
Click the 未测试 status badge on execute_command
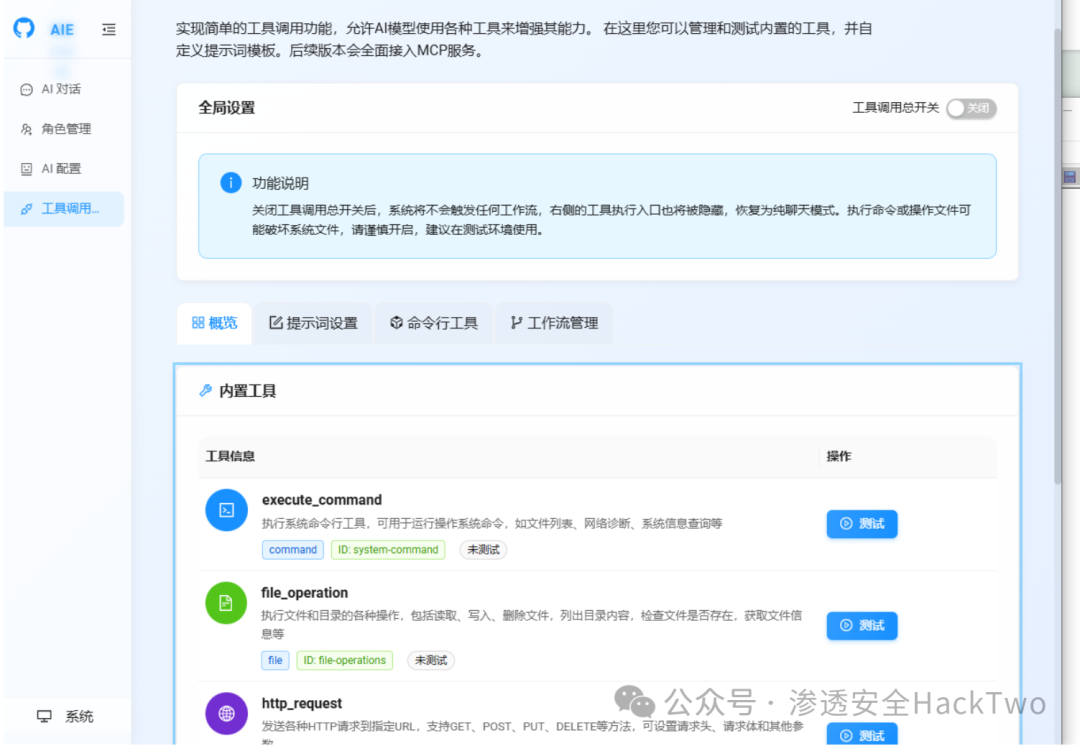(x=483, y=550)
